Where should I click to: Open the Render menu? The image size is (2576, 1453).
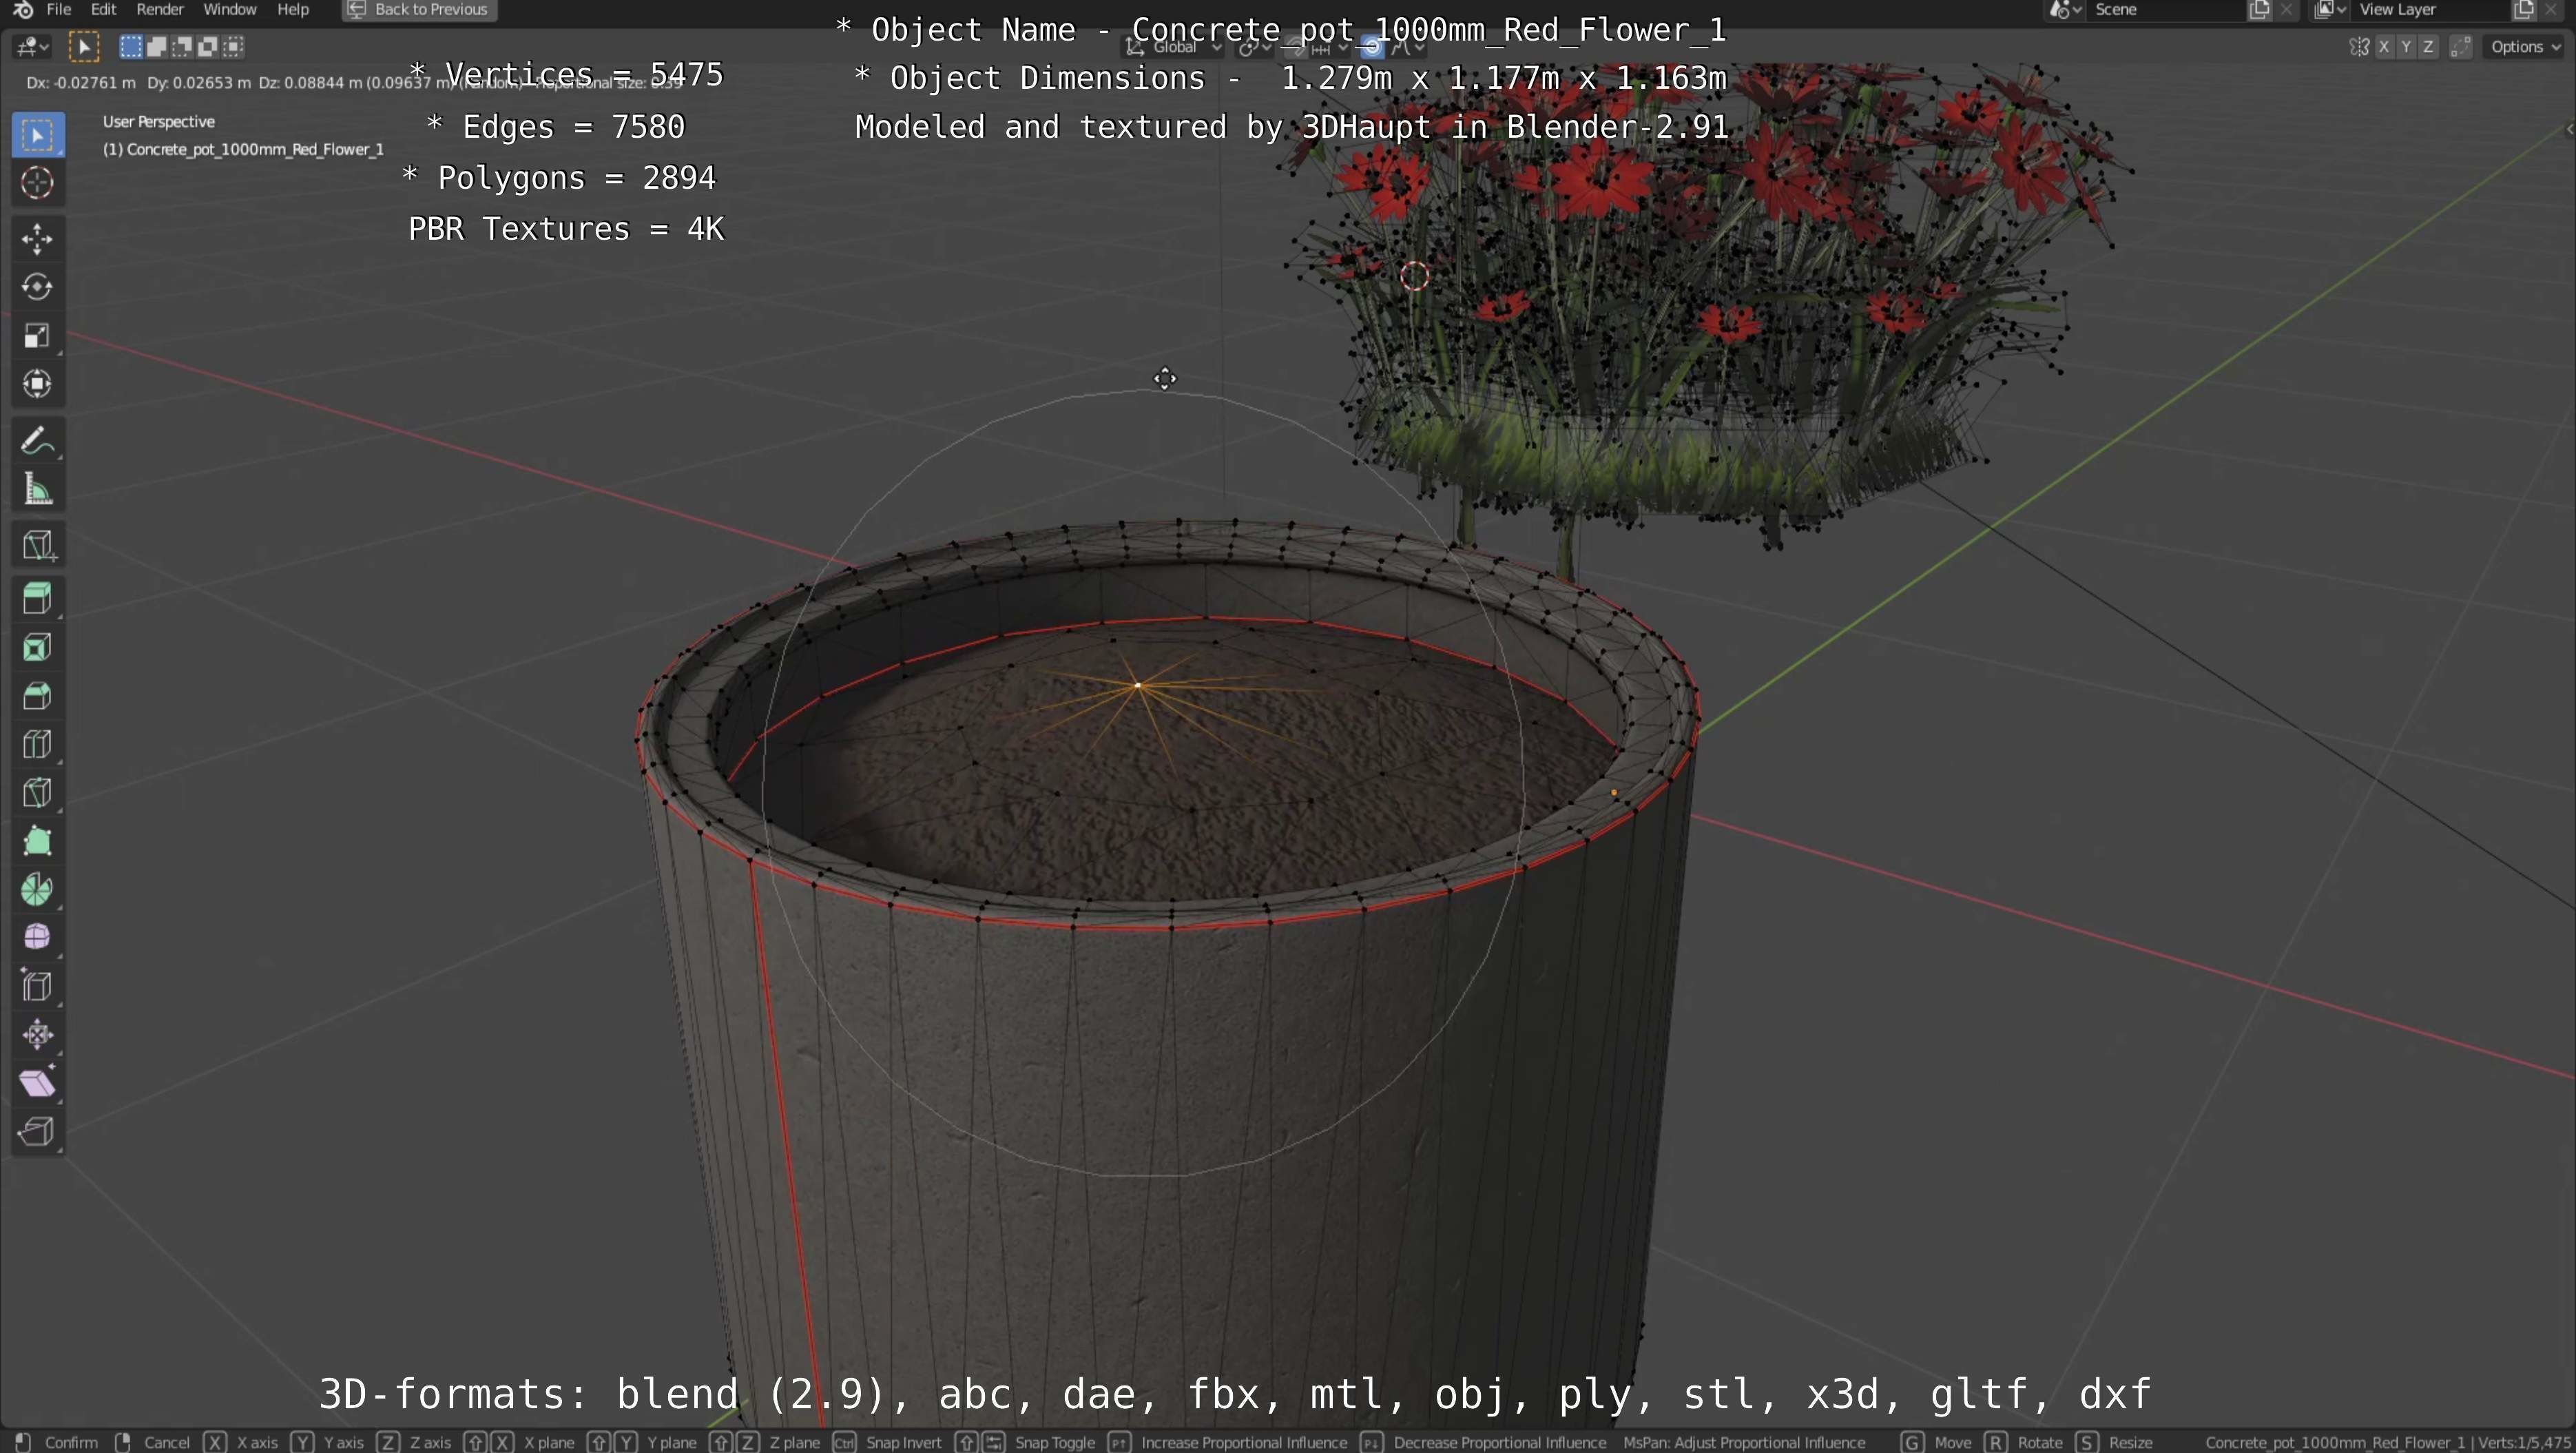[x=160, y=10]
